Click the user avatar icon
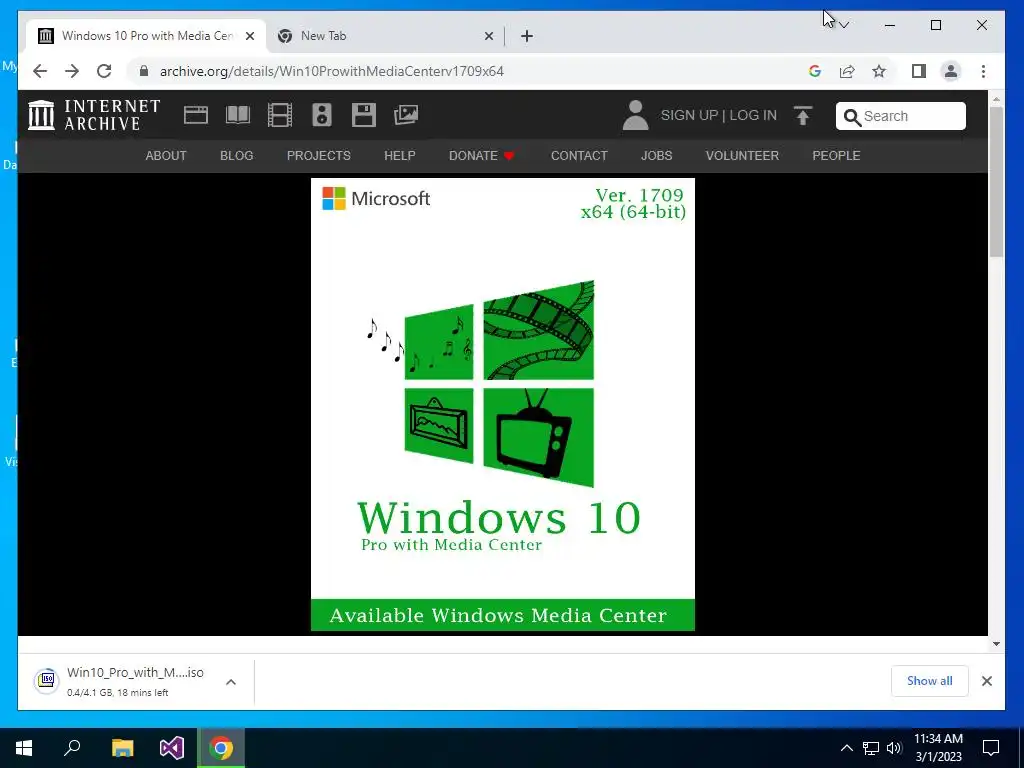 click(635, 115)
